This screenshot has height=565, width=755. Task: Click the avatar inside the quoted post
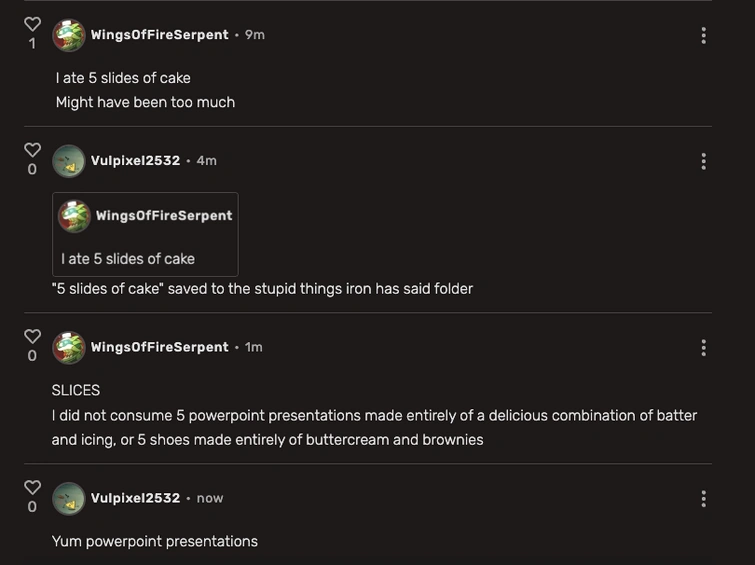click(74, 216)
